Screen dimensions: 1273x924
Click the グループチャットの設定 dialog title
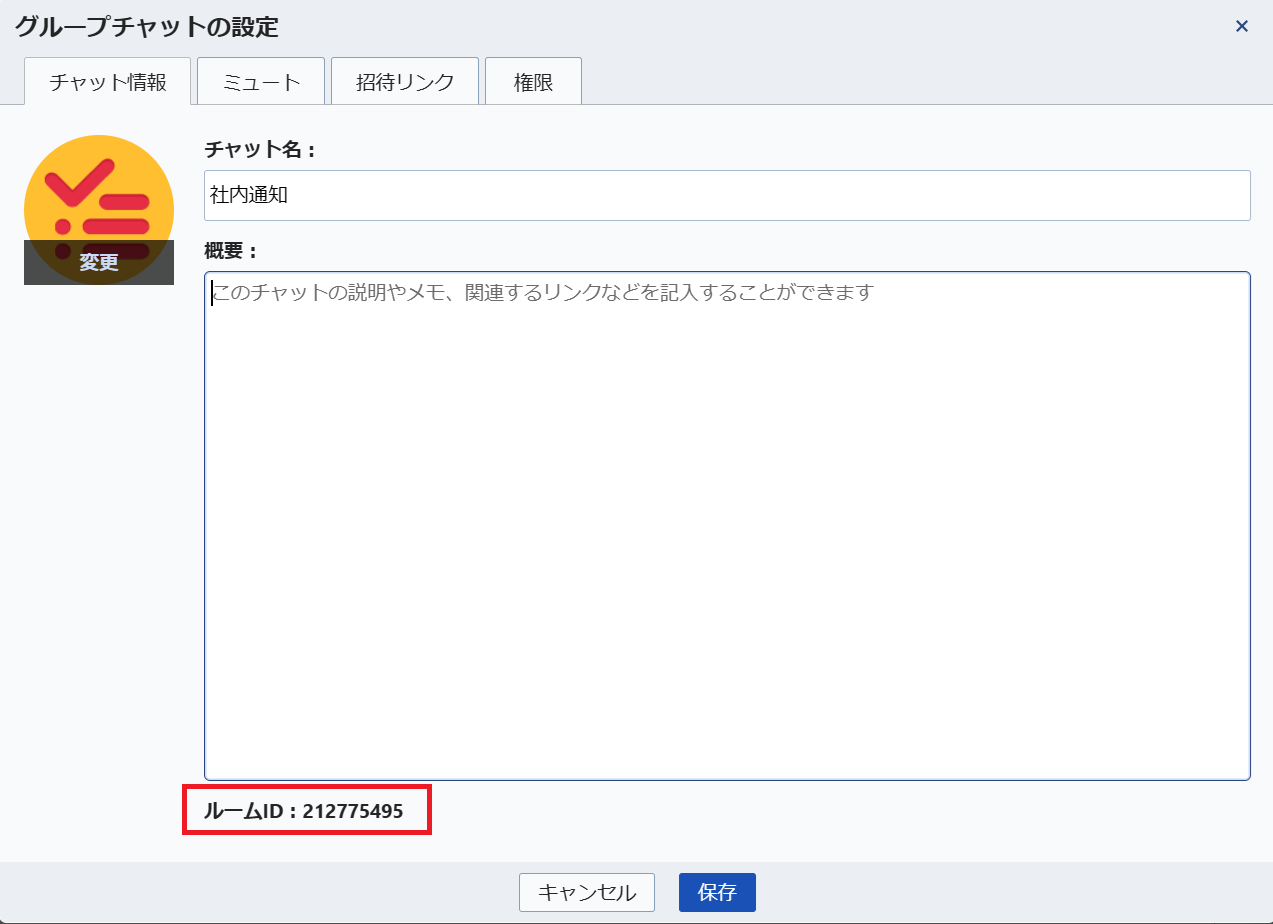click(x=146, y=27)
